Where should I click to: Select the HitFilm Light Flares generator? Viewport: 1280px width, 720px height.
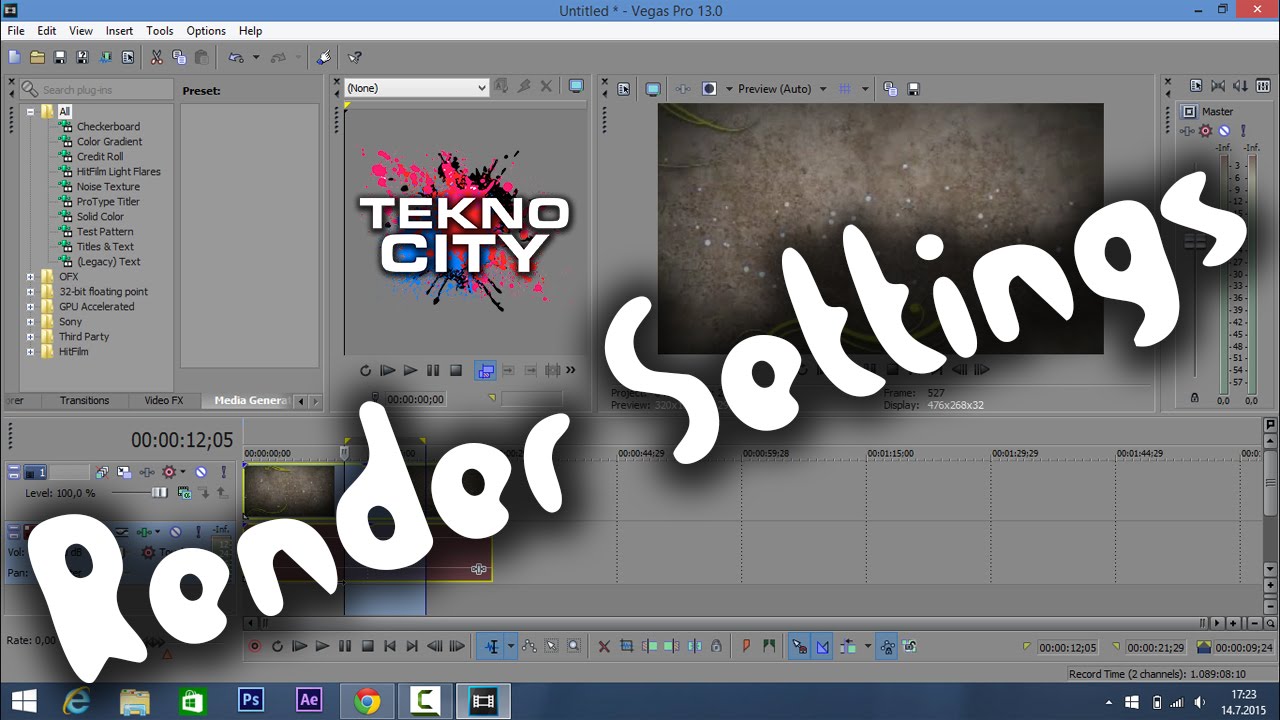coord(118,172)
